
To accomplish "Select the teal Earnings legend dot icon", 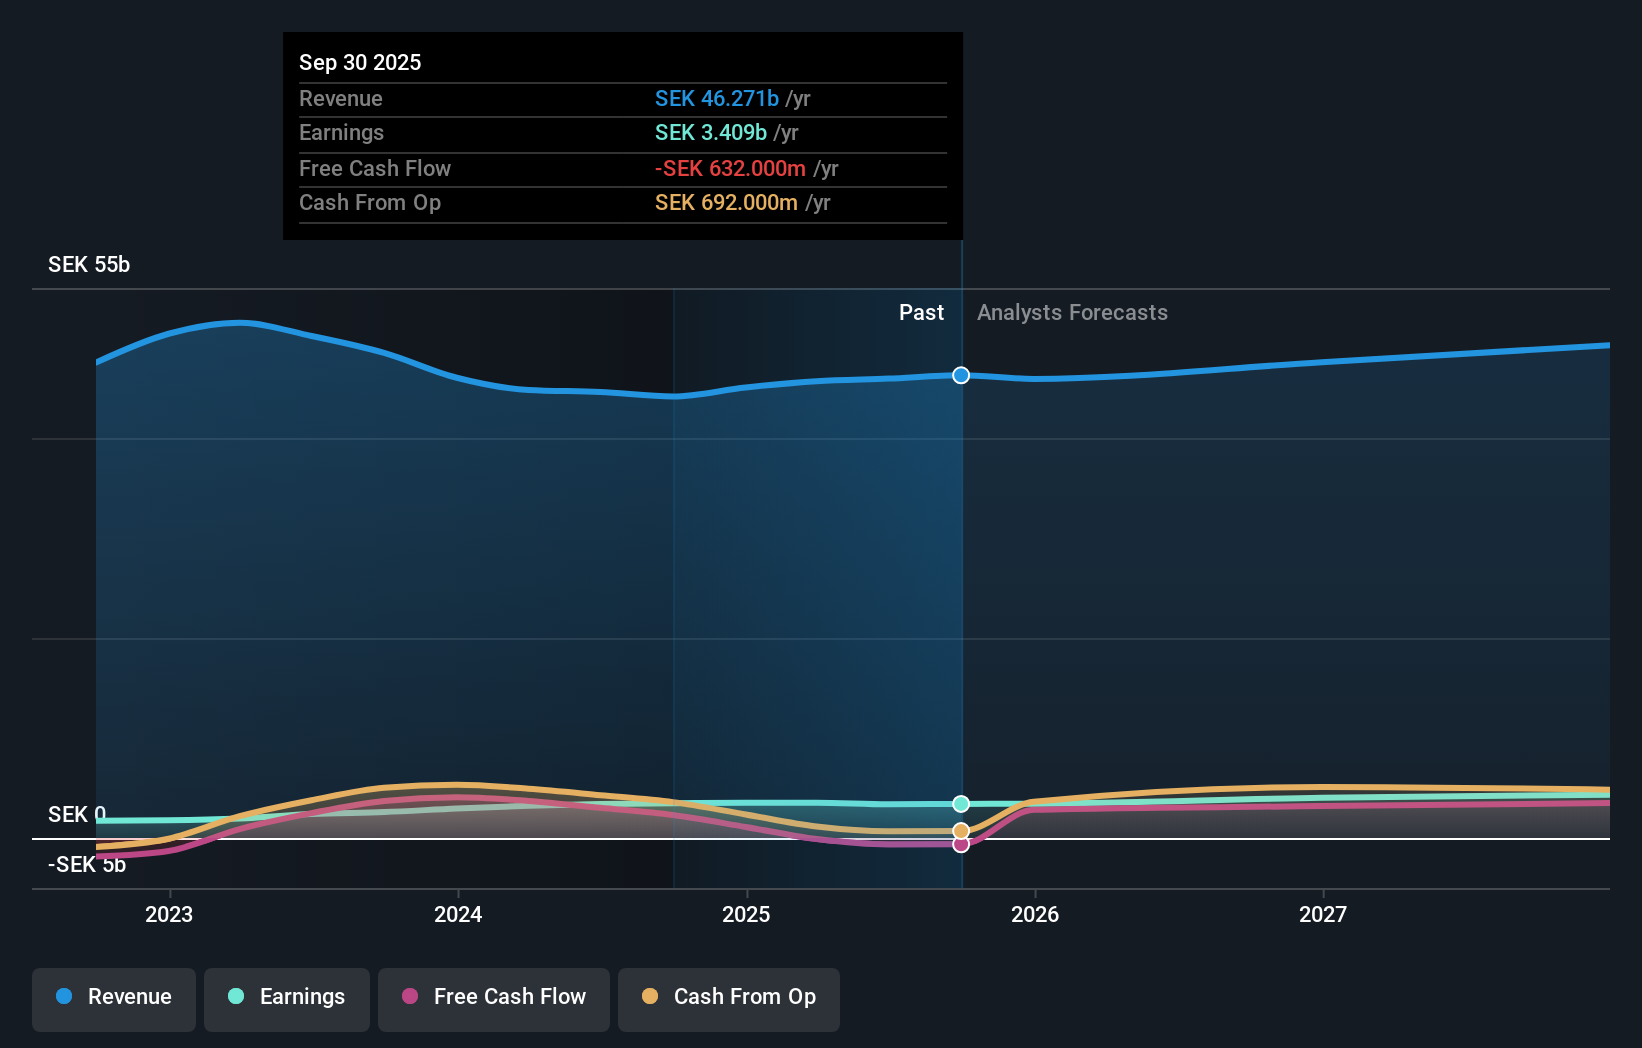I will 235,997.
